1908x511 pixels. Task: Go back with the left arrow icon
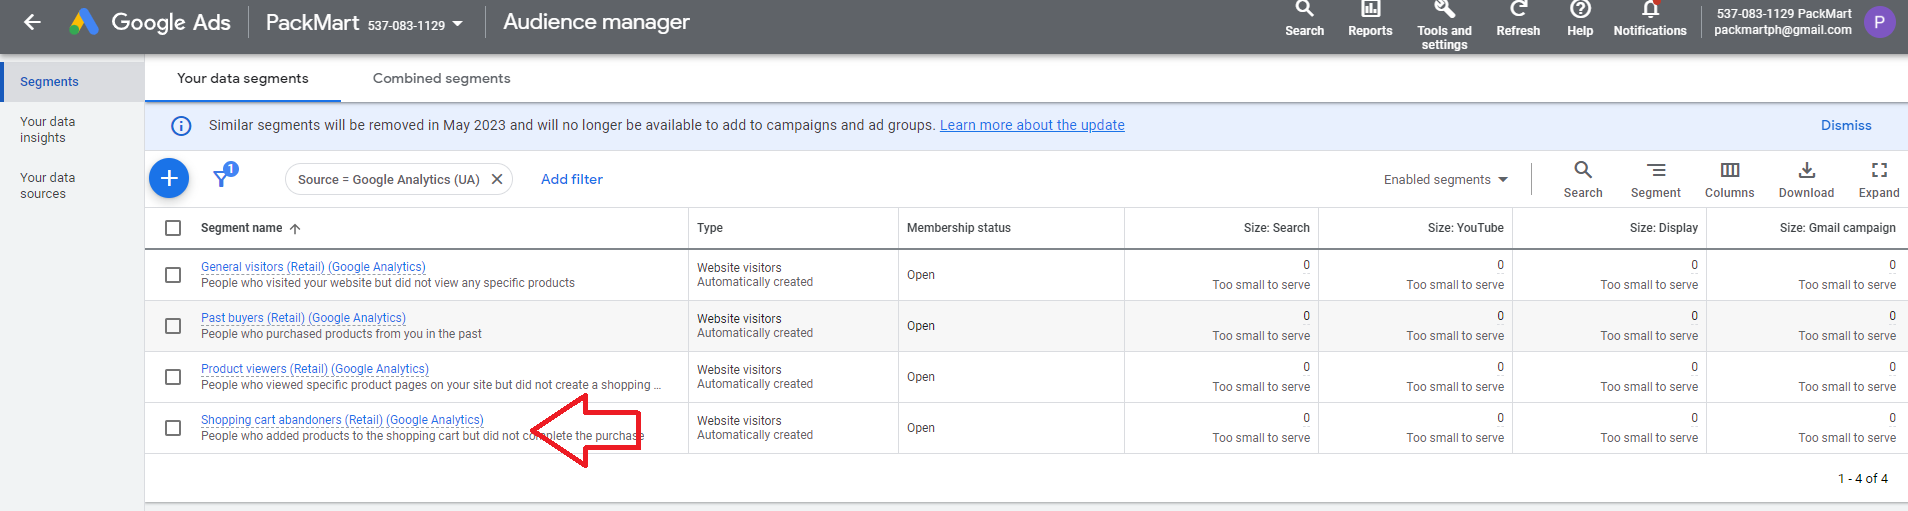pyautogui.click(x=33, y=22)
